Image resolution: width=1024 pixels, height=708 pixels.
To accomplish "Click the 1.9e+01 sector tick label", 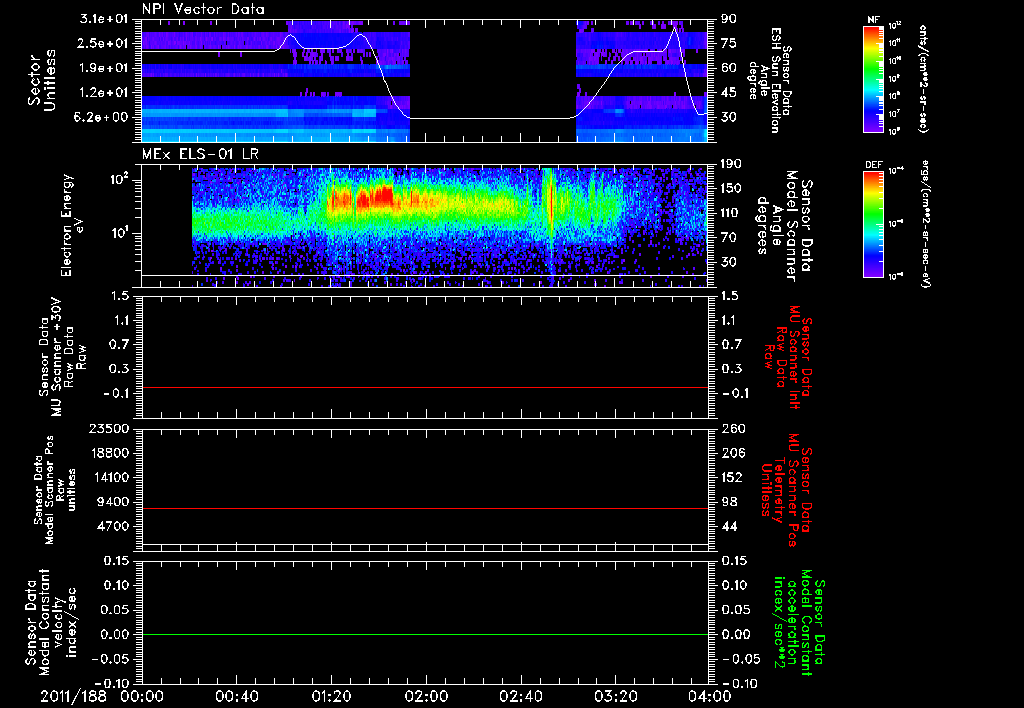I will 103,68.
